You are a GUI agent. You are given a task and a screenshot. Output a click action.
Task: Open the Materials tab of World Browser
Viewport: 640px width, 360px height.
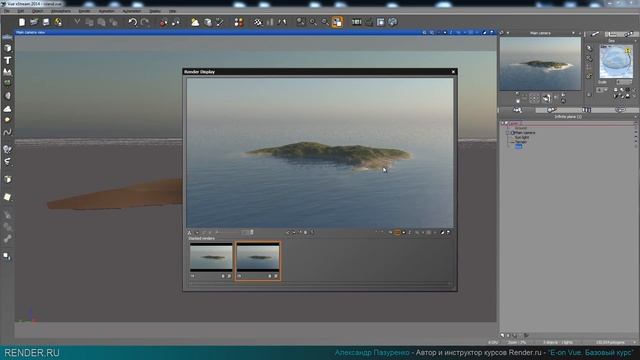[552, 110]
